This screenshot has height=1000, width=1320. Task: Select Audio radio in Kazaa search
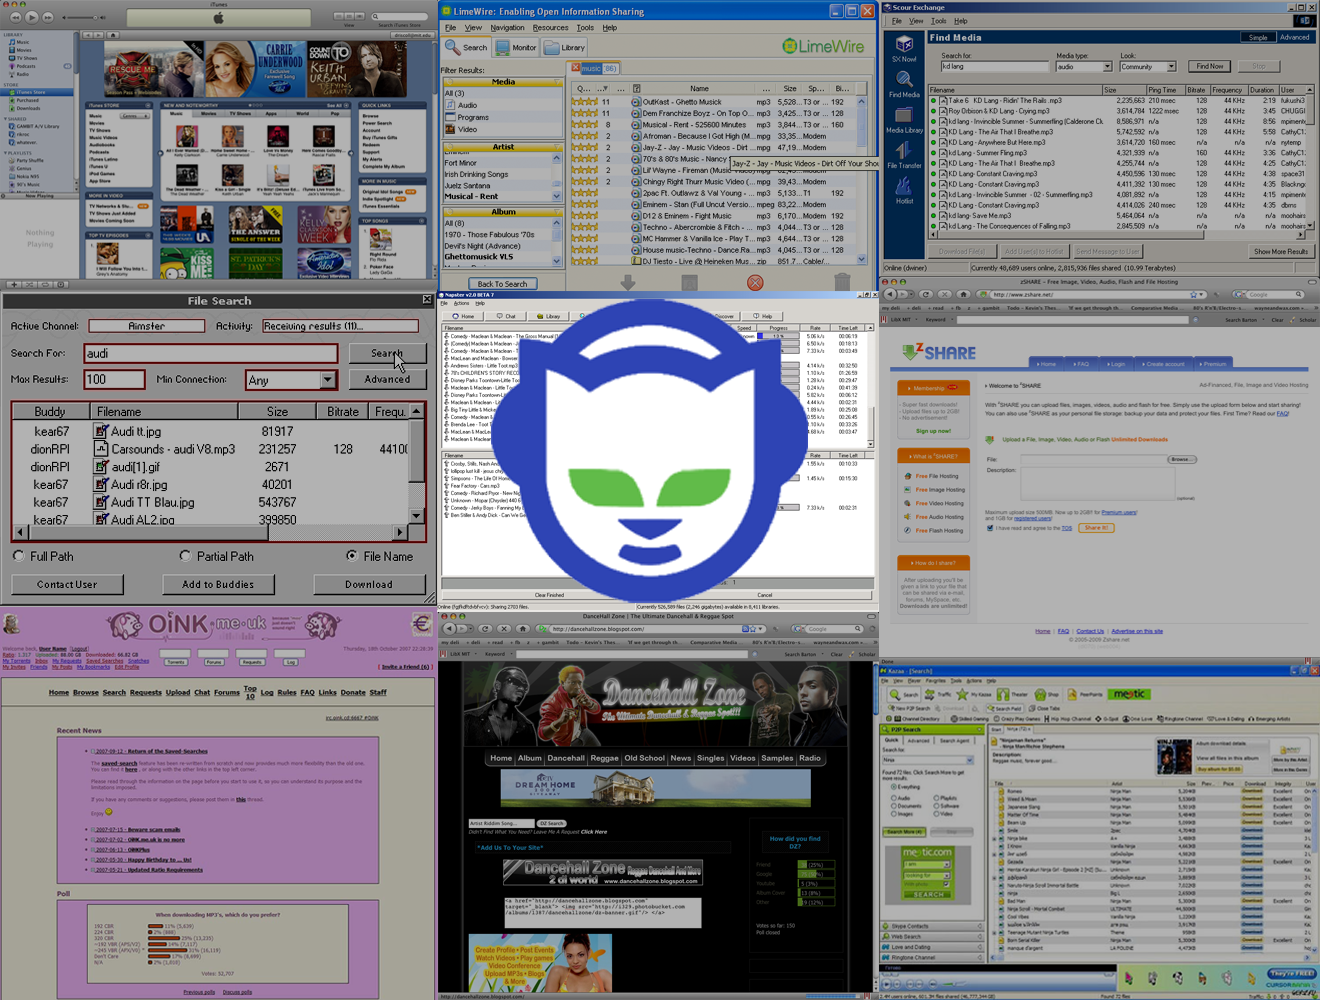(x=893, y=798)
